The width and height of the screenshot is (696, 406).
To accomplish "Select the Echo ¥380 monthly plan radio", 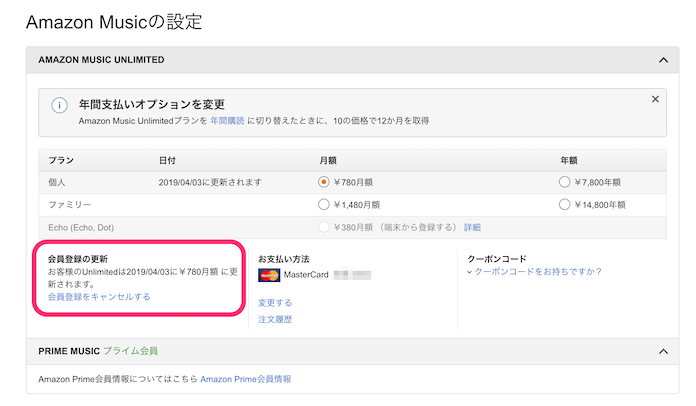I will [324, 227].
